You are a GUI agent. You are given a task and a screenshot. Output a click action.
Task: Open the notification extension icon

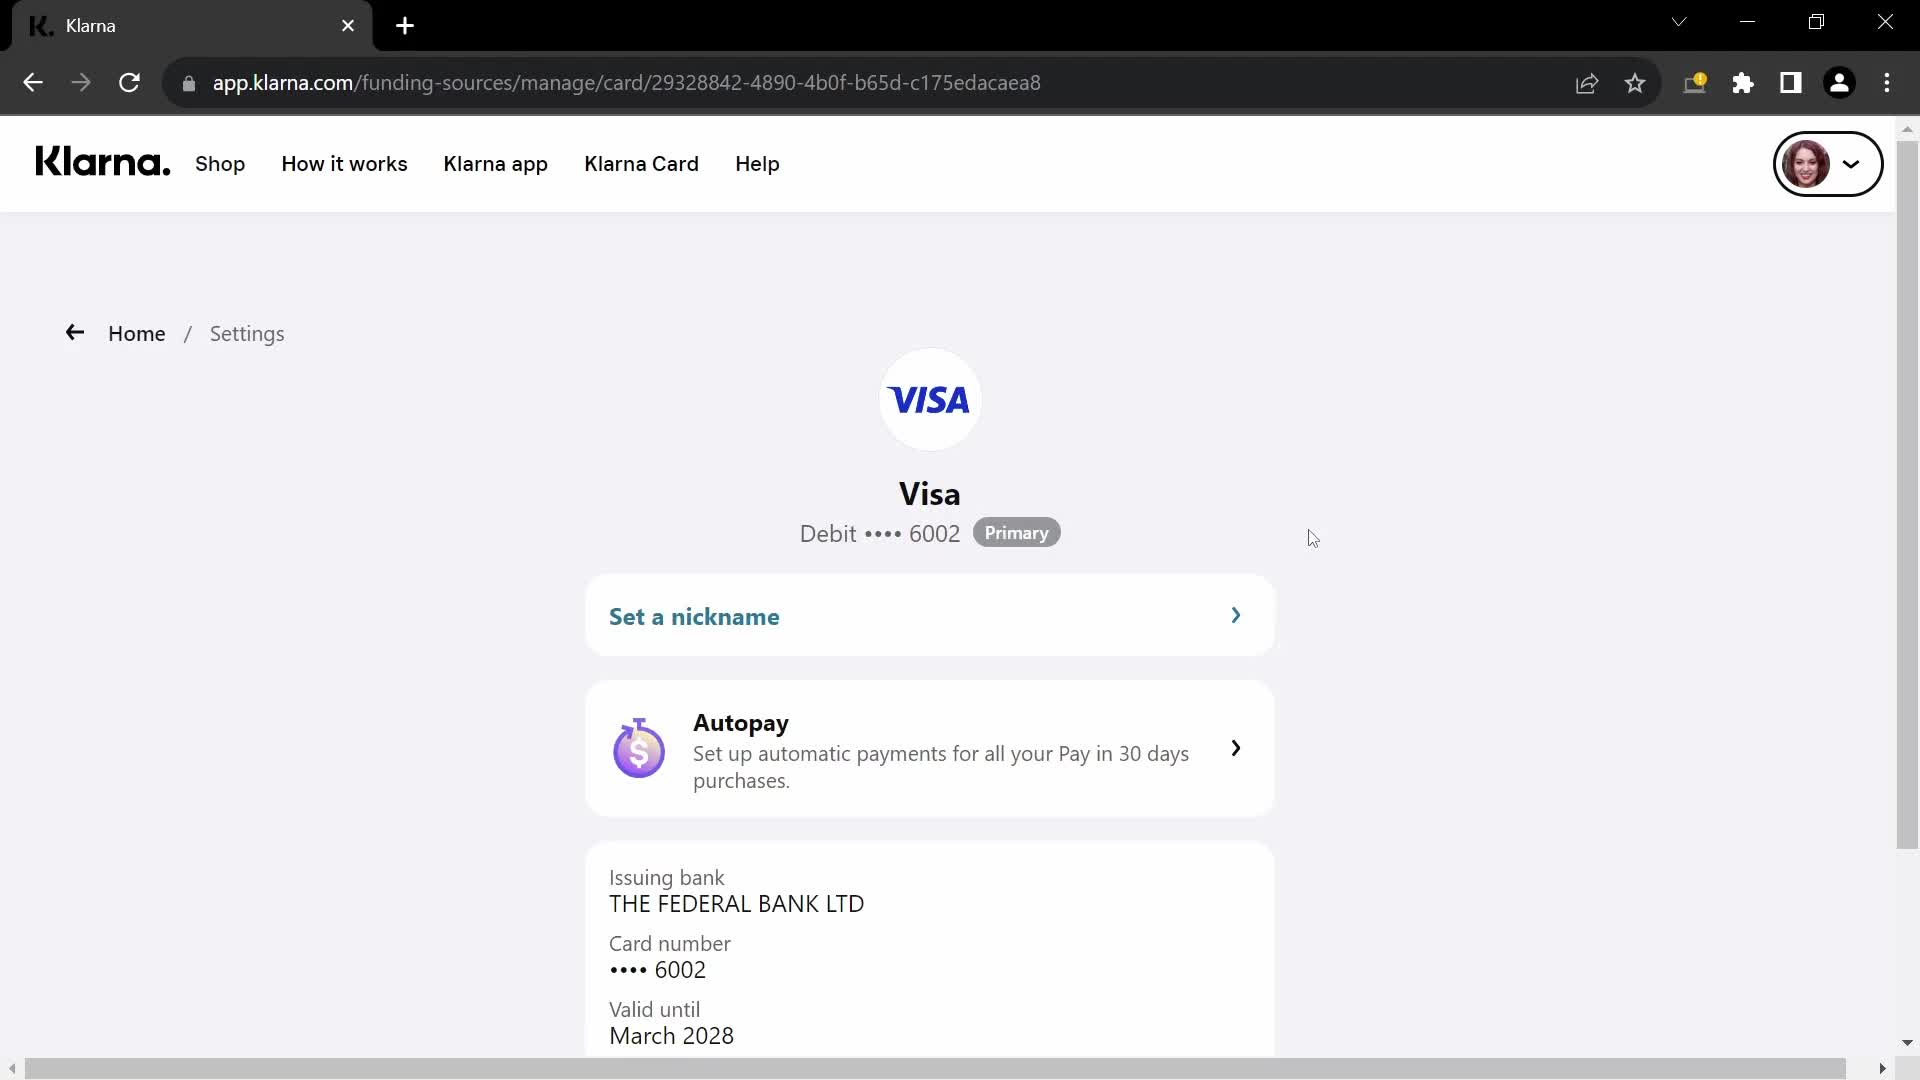1695,83
